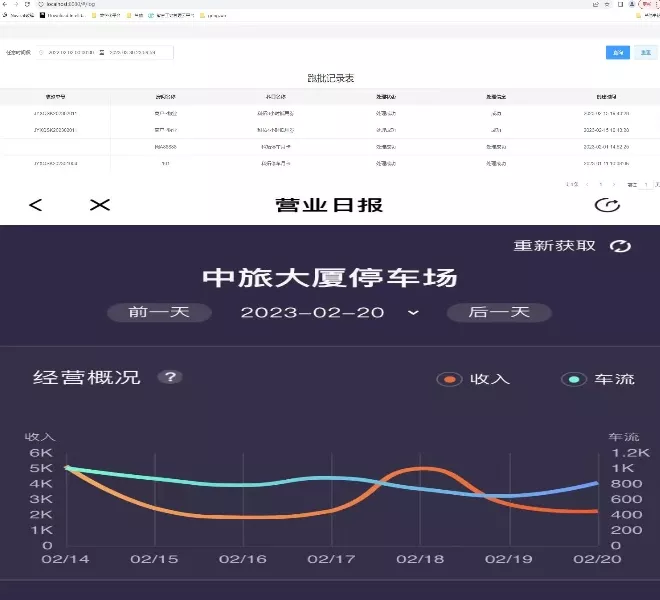Click the 中旅大厦停车场 title
Viewport: 660px width, 600px height.
[x=330, y=278]
